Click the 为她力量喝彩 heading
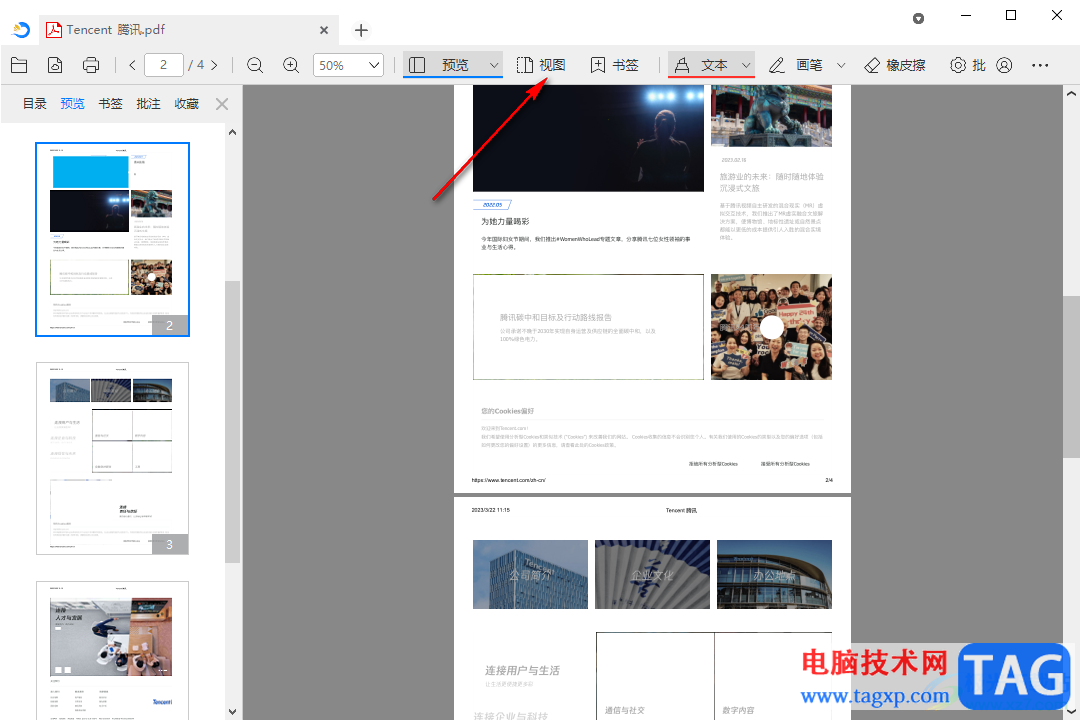 coord(505,222)
